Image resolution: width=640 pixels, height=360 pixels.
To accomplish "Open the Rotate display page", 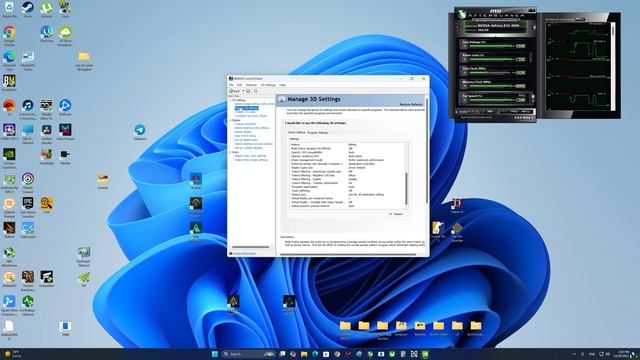I will (243, 132).
